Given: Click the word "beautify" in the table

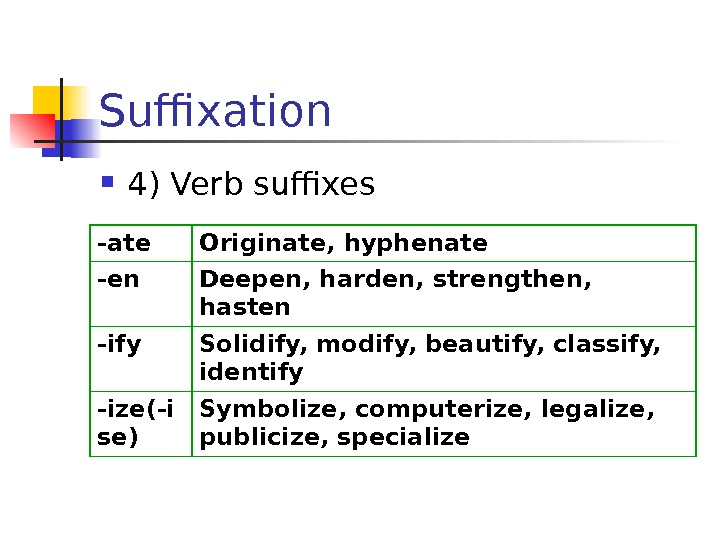Looking at the screenshot, I should (487, 346).
